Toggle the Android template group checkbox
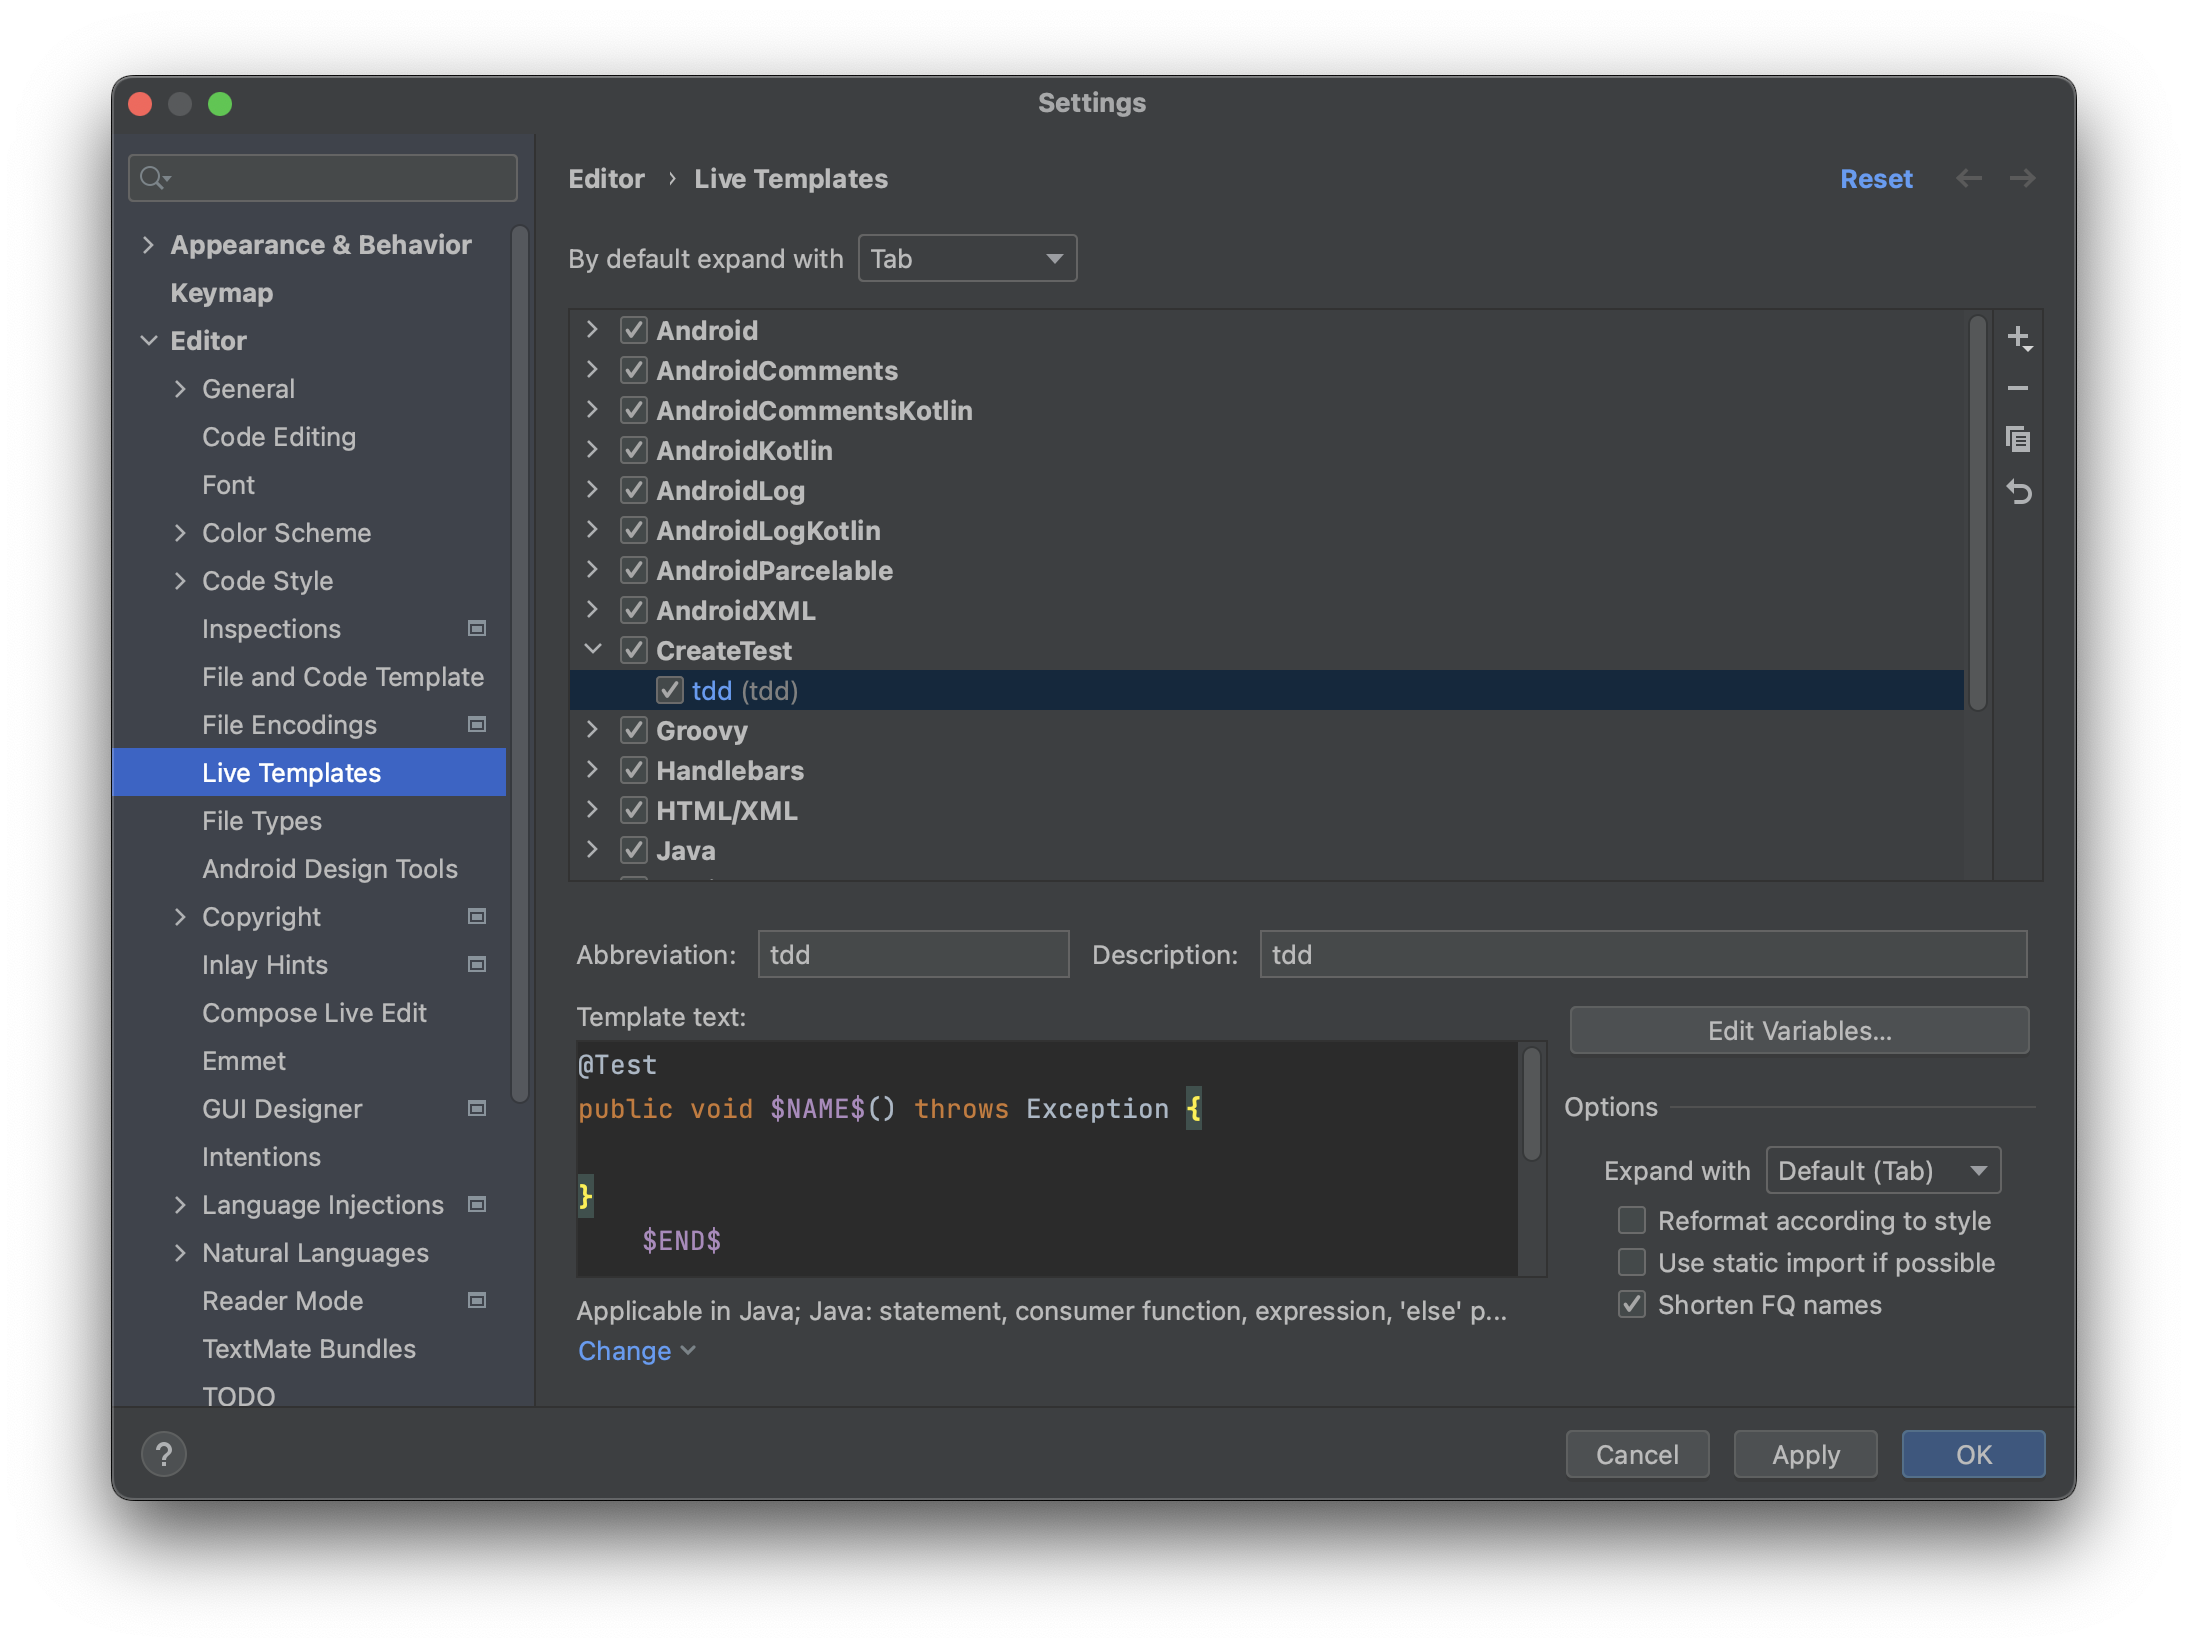The height and width of the screenshot is (1648, 2188). (634, 330)
